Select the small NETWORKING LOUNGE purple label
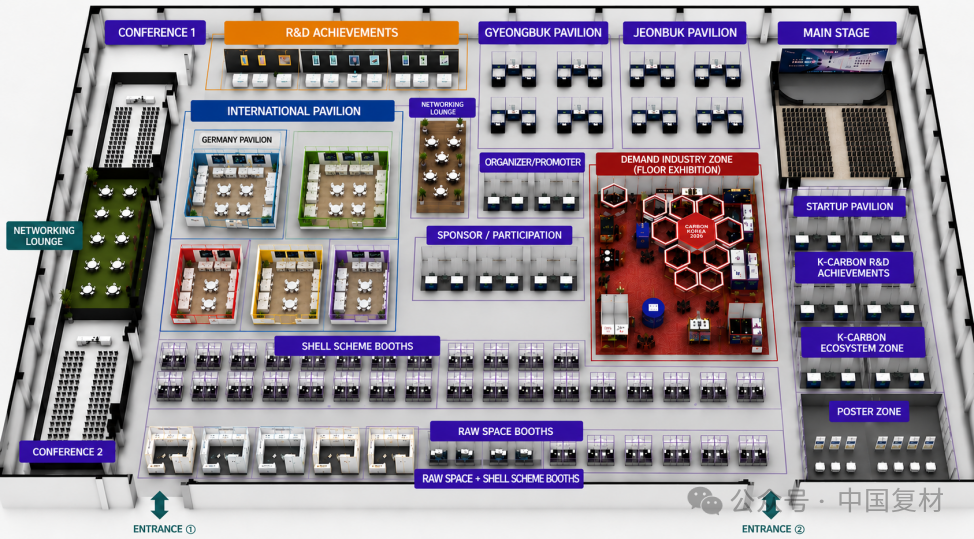 coord(442,108)
